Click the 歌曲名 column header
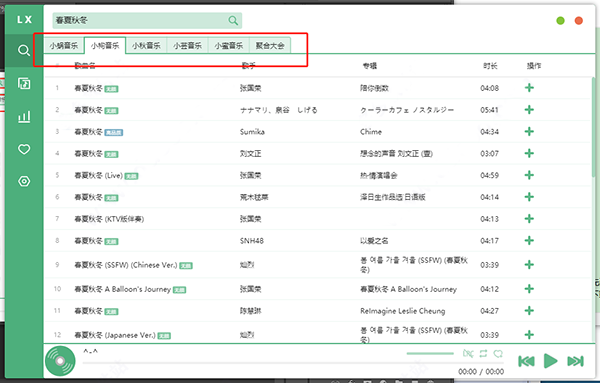The width and height of the screenshot is (600, 383). pyautogui.click(x=85, y=66)
